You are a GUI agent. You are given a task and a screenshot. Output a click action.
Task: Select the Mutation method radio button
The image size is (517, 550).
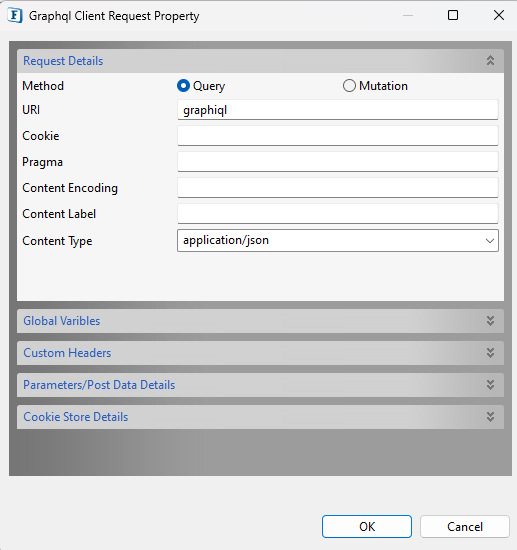349,86
